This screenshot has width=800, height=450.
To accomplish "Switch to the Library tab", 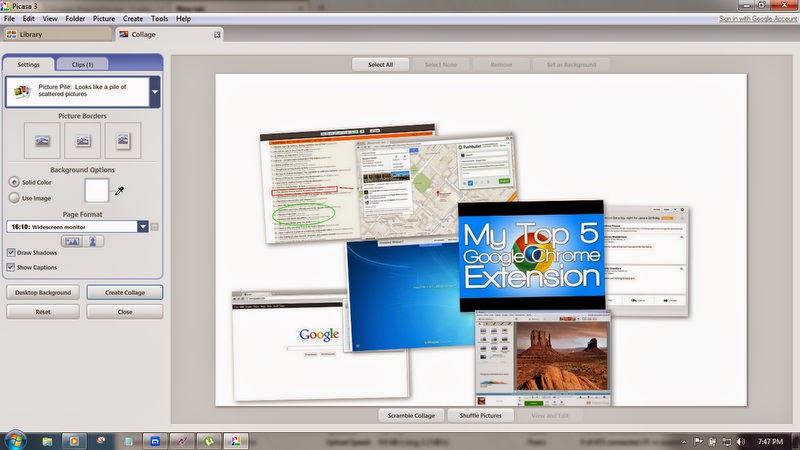I will [57, 34].
